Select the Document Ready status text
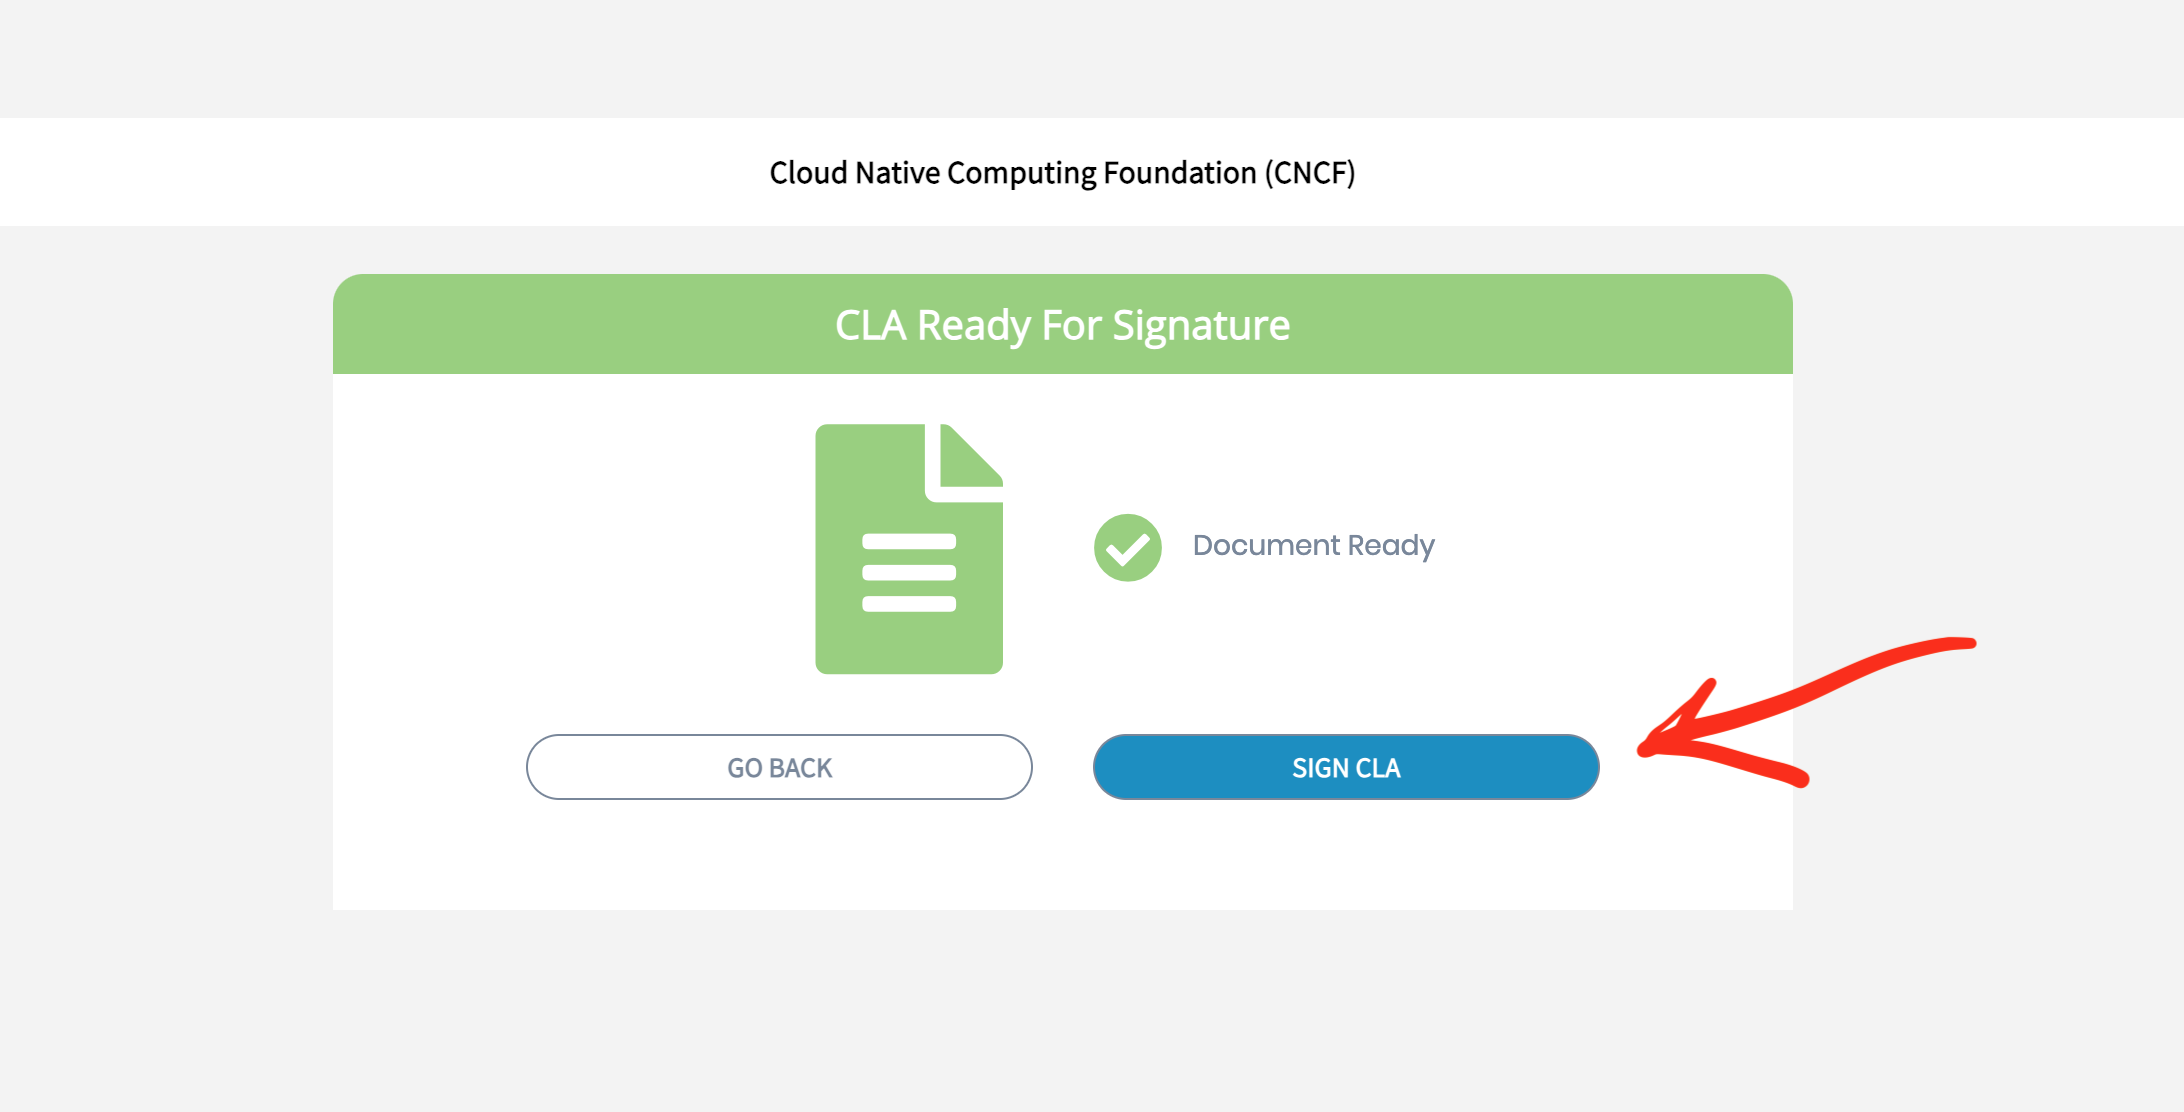This screenshot has width=2184, height=1112. [x=1313, y=546]
